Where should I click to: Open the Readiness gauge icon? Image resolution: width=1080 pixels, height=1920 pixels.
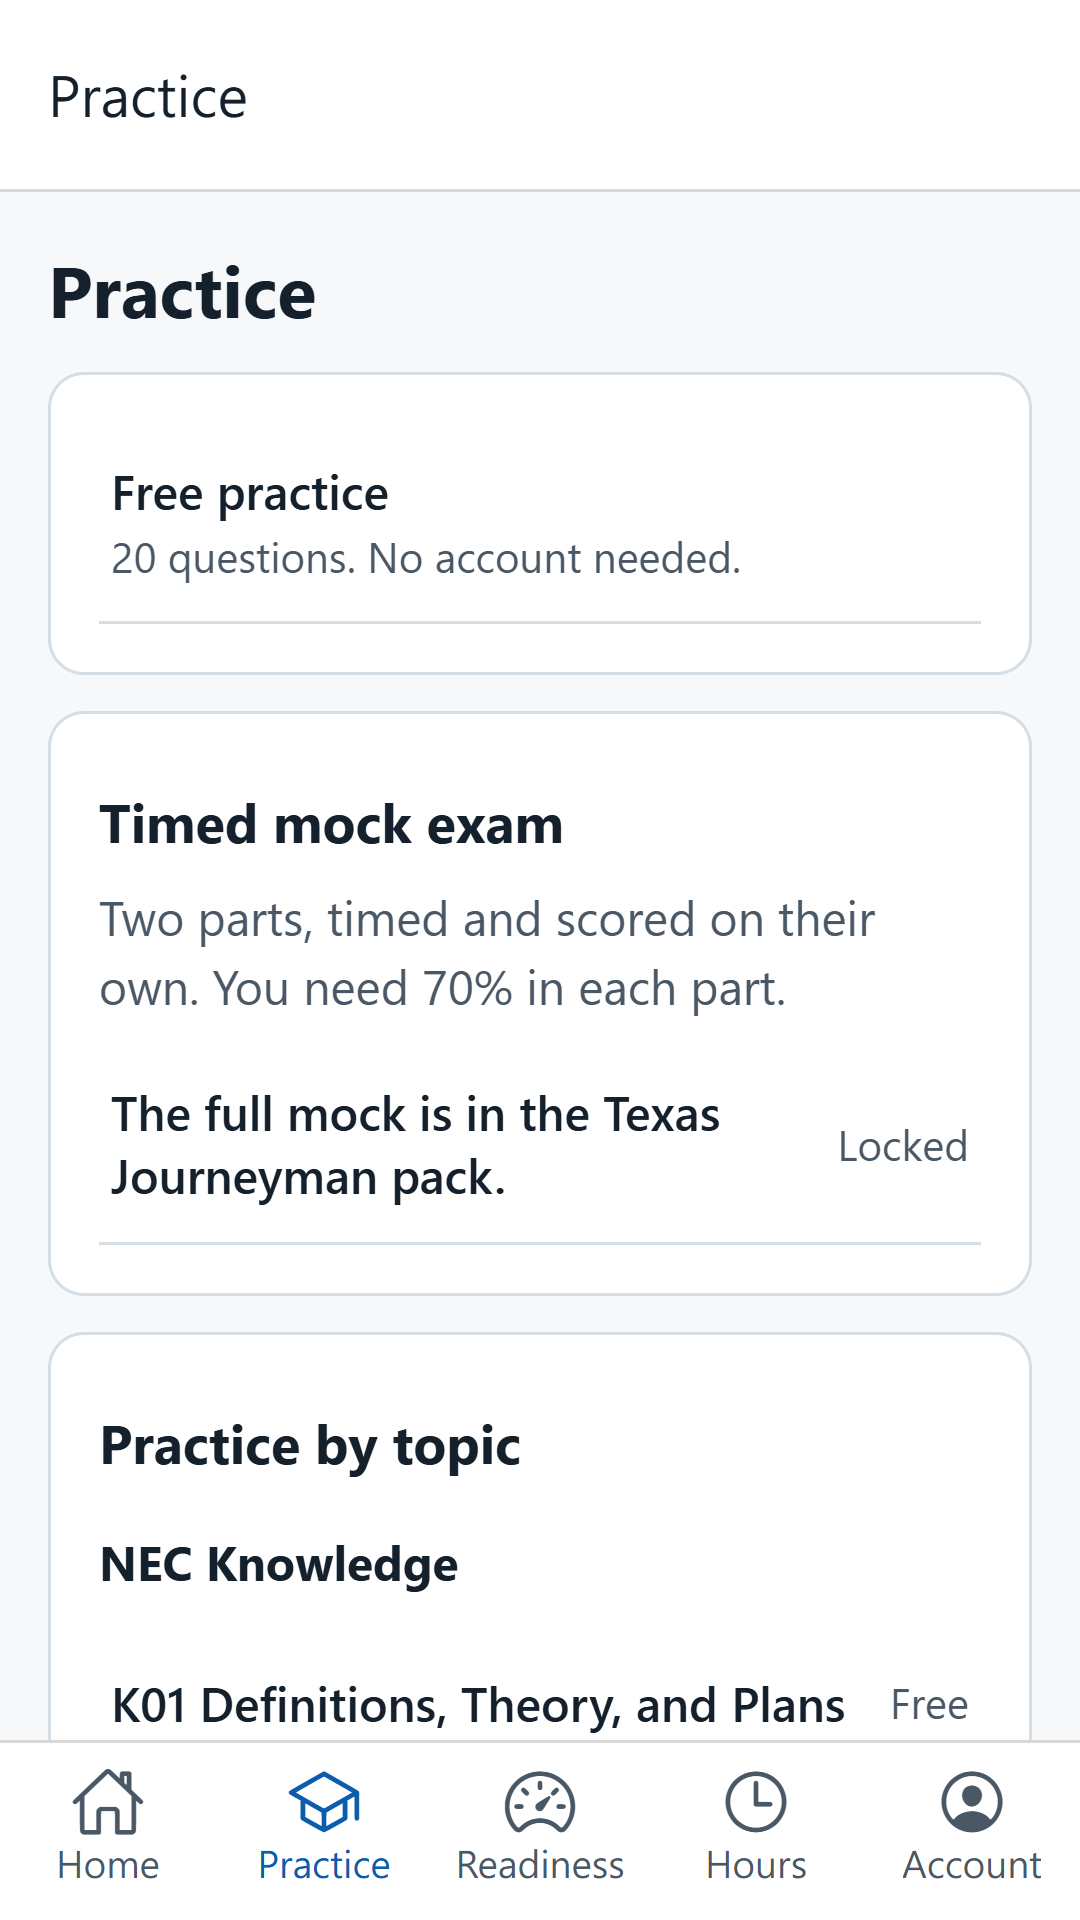[540, 1802]
